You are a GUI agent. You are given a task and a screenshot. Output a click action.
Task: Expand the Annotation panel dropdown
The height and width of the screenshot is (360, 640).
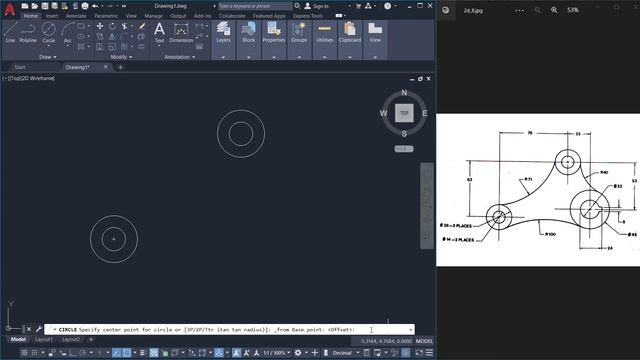point(180,57)
